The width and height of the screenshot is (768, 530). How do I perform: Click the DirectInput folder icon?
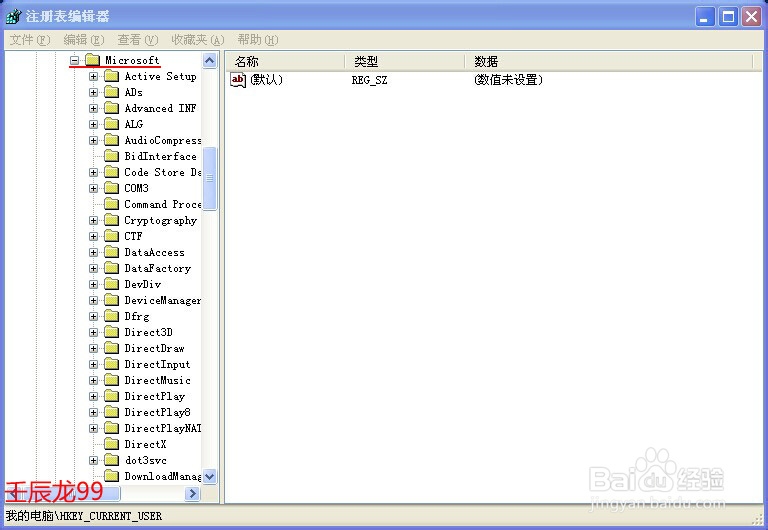[112, 364]
